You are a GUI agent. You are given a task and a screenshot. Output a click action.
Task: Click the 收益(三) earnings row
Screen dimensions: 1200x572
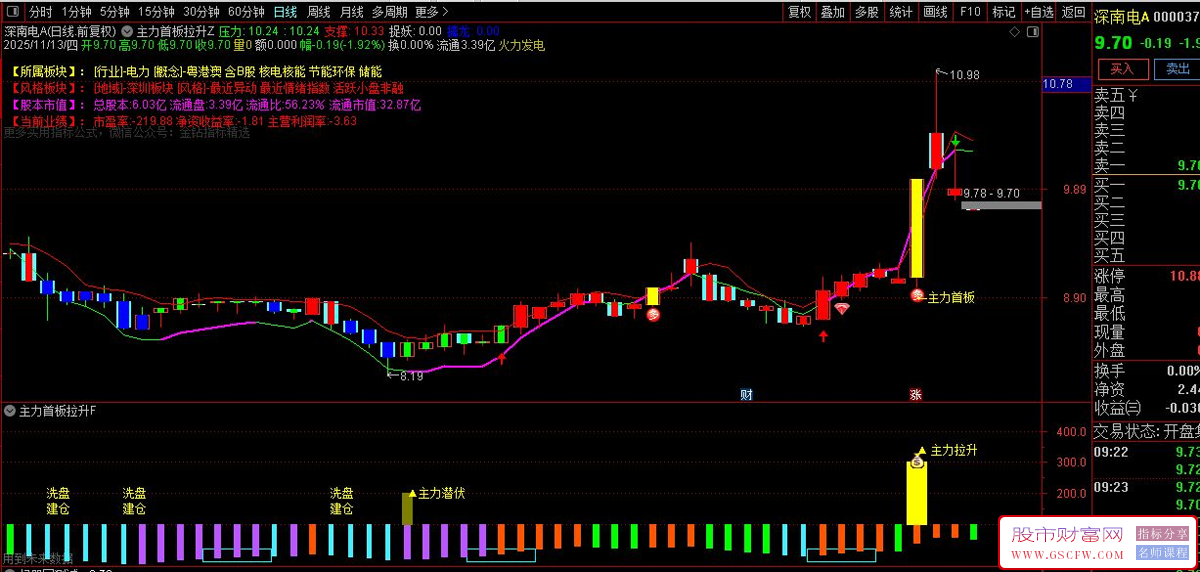(1146, 408)
